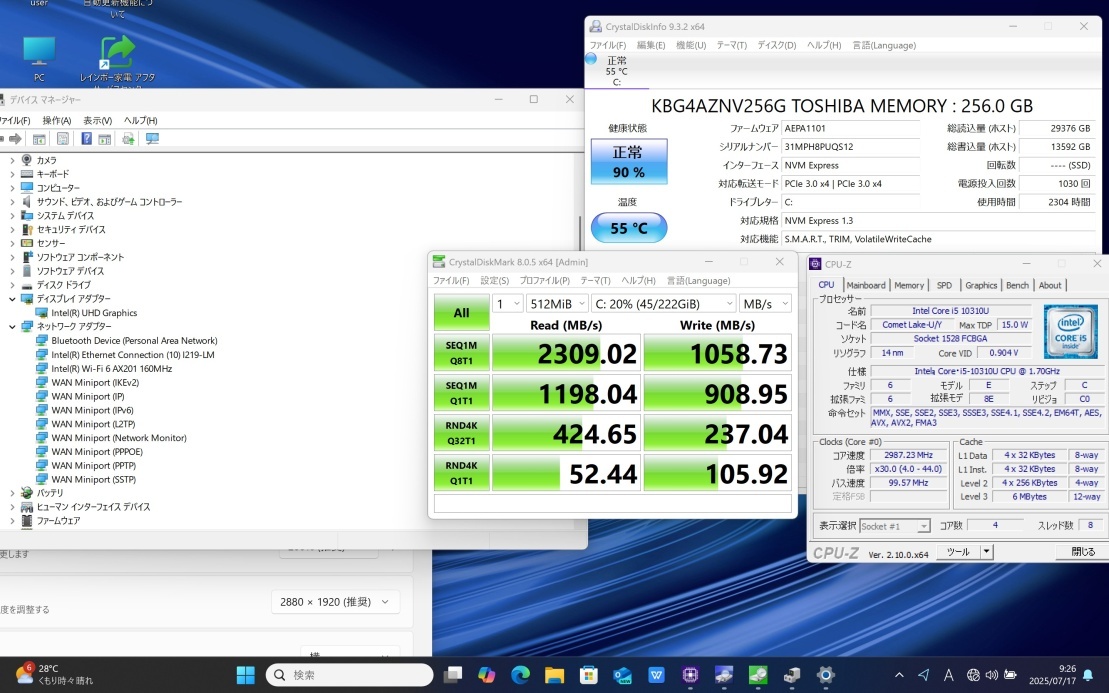Screen dimensions: 1109x693
Task: Expand the バッテリ device category
Action: point(12,493)
